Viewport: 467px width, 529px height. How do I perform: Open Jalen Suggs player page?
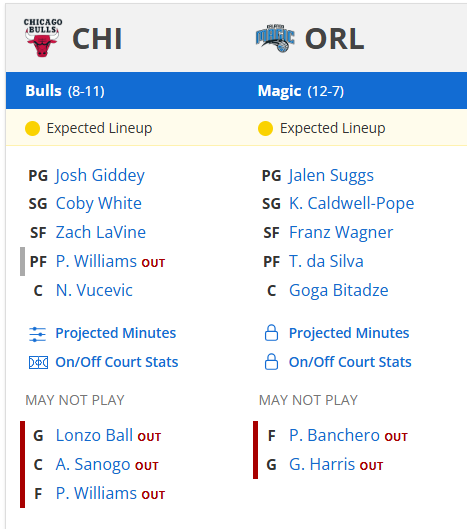tap(331, 176)
